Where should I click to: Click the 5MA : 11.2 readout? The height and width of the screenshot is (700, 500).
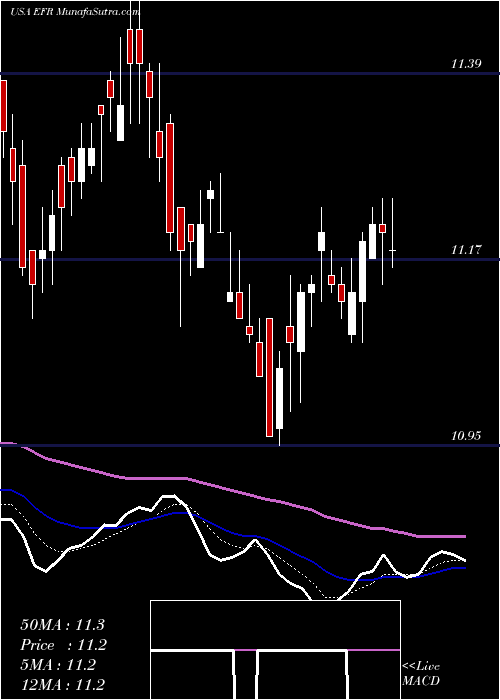[58, 665]
